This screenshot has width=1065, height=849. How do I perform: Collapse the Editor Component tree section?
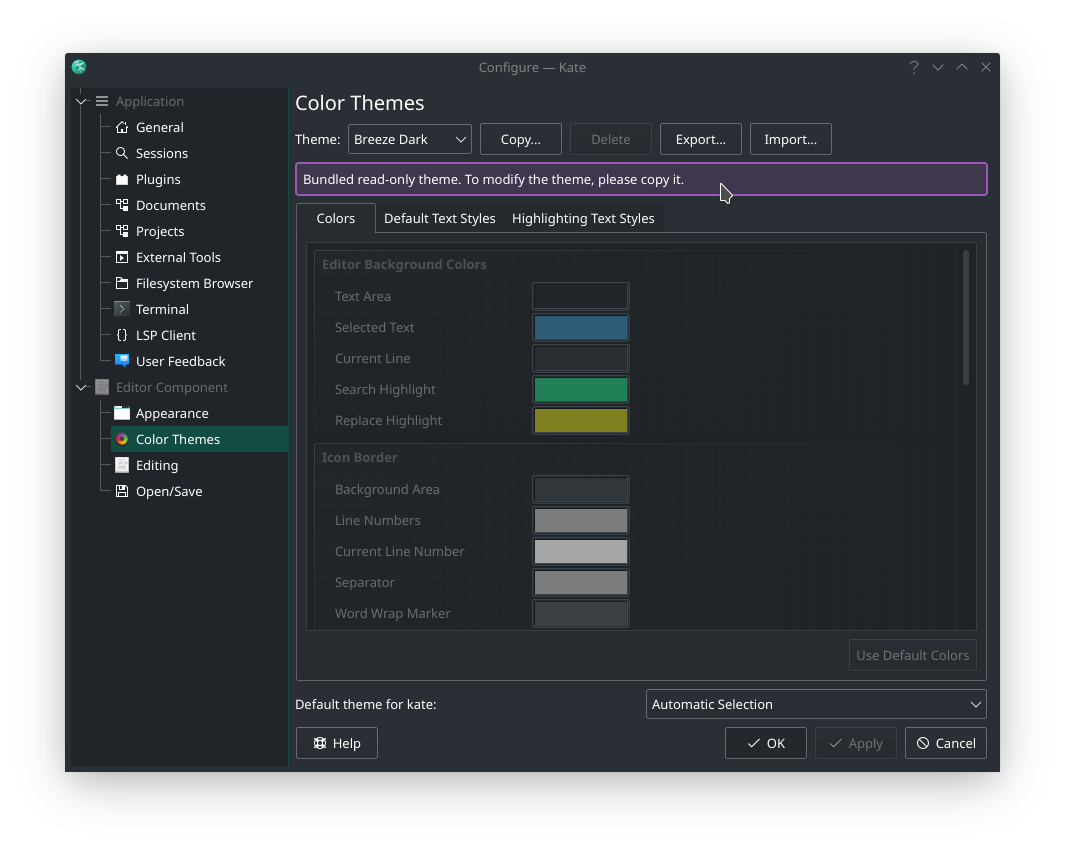(82, 387)
